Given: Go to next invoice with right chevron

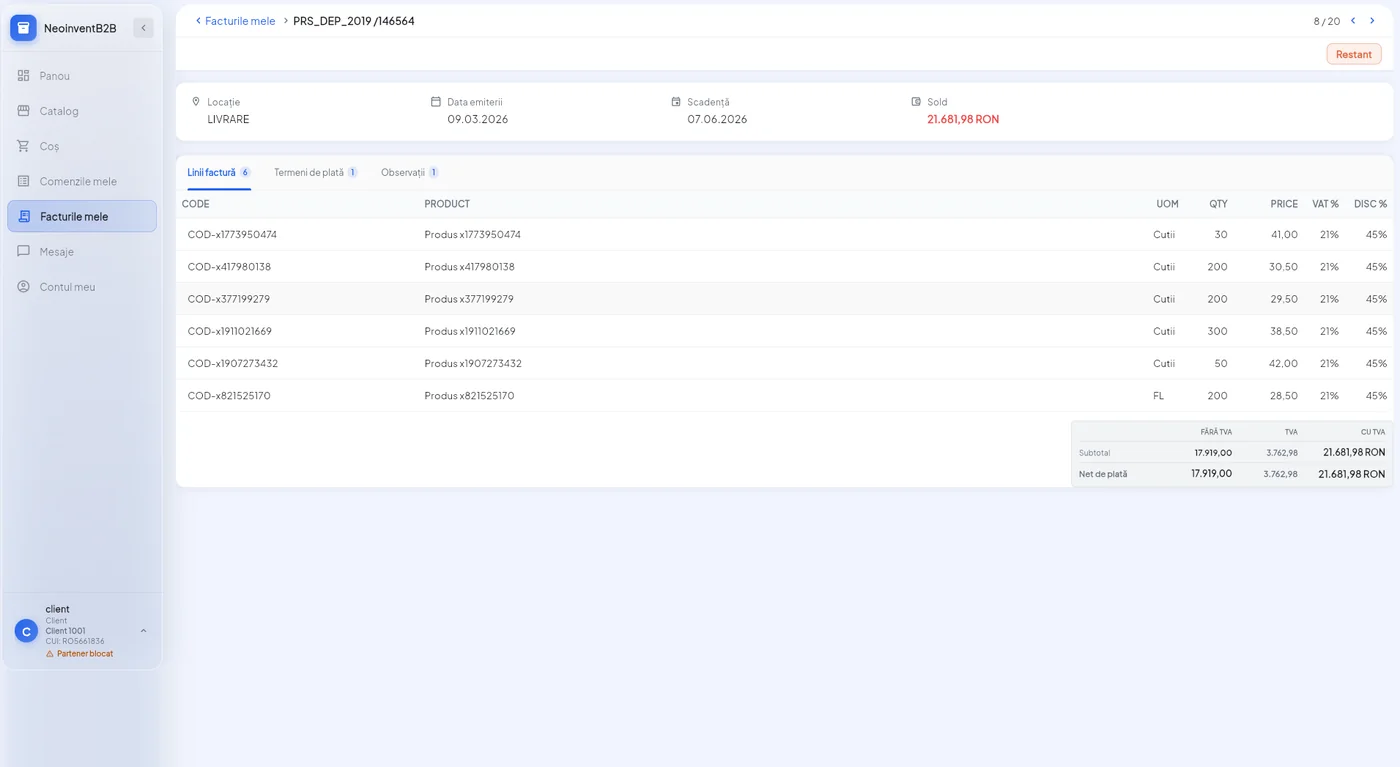Looking at the screenshot, I should click(x=1372, y=21).
